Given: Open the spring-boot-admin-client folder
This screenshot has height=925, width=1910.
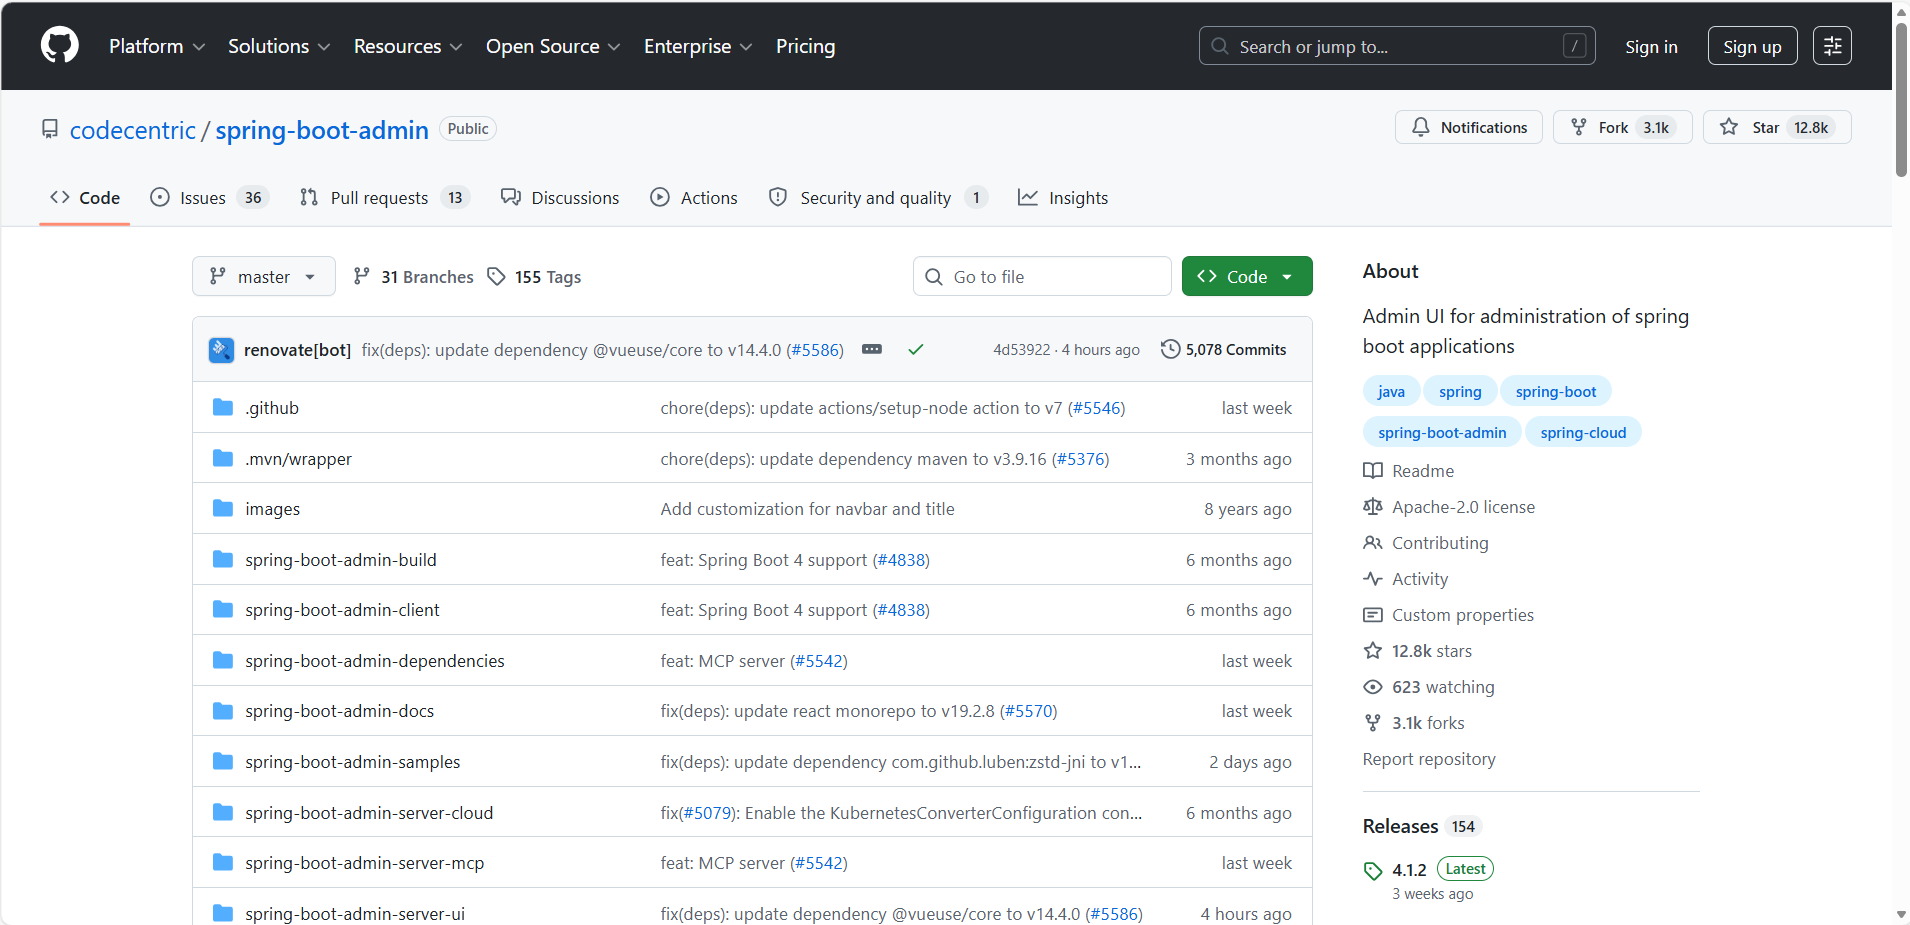Looking at the screenshot, I should click(342, 610).
